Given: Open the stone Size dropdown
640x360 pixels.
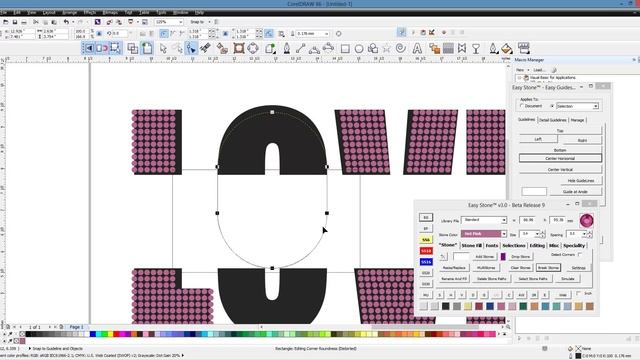Looking at the screenshot, I should coord(536,234).
